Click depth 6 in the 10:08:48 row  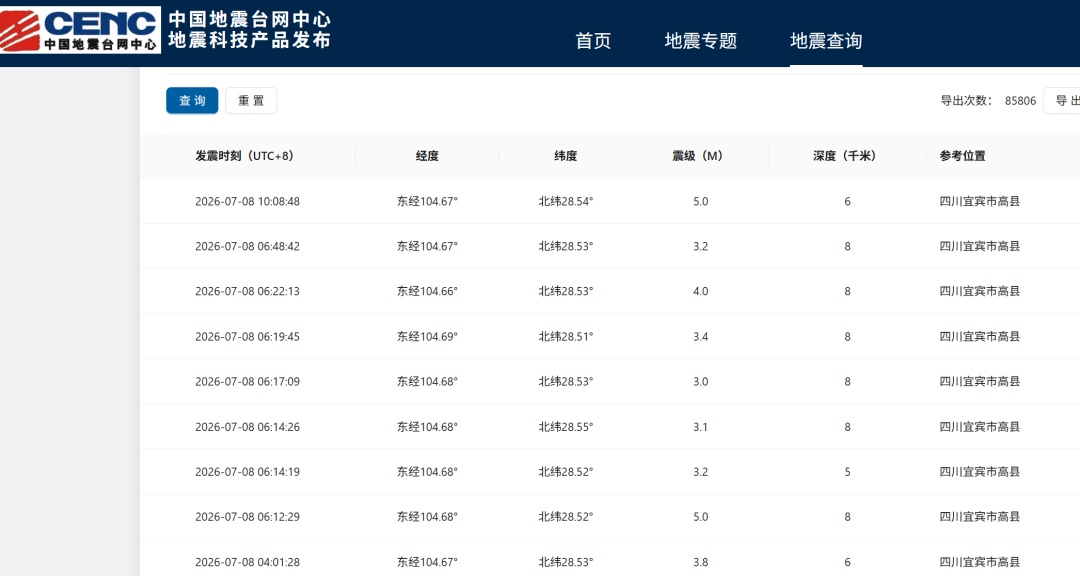(847, 201)
